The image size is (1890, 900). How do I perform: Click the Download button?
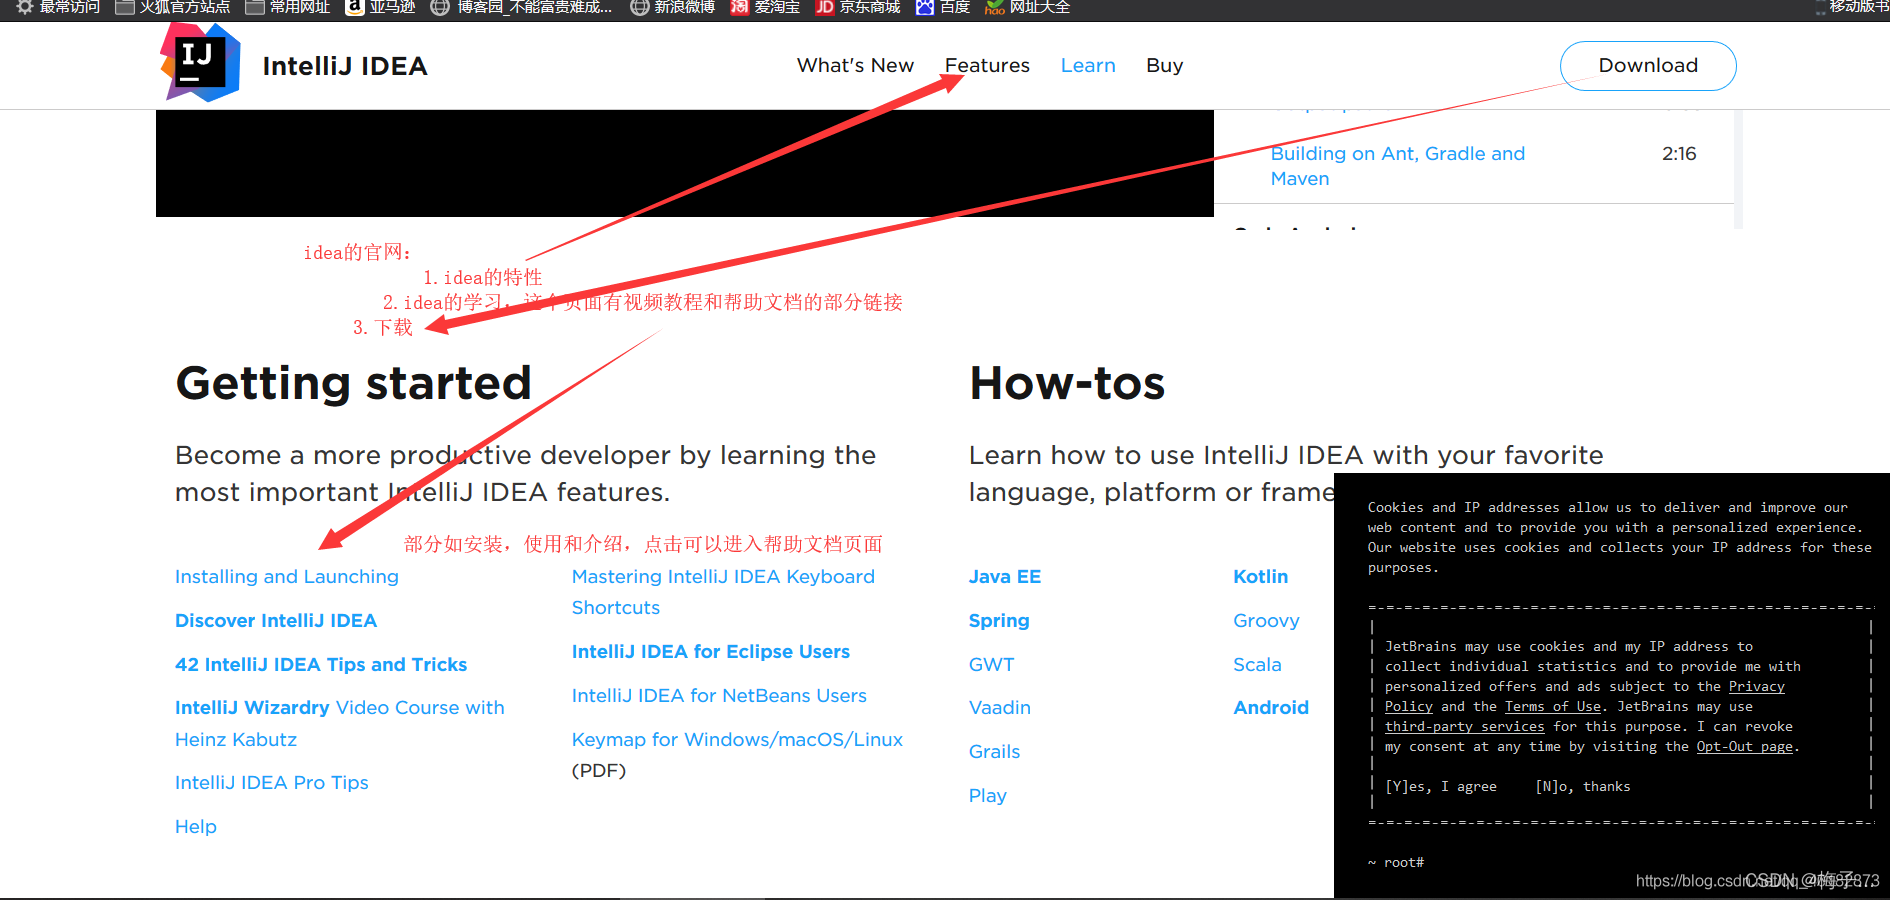pos(1648,66)
